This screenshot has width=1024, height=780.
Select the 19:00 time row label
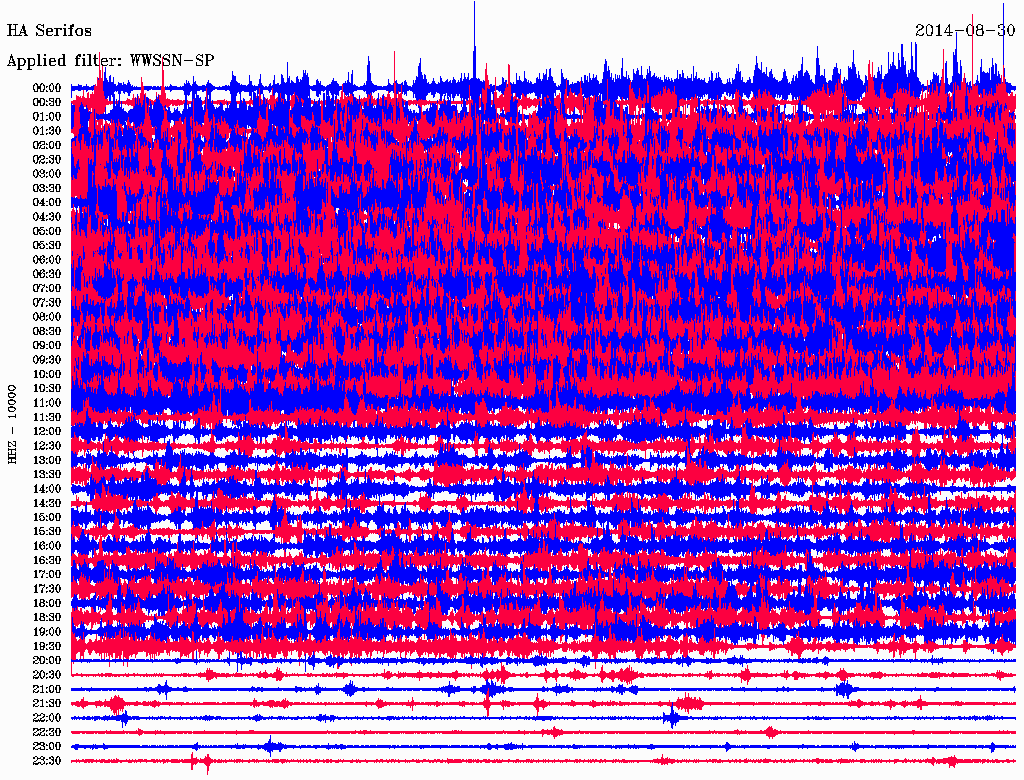tap(47, 632)
